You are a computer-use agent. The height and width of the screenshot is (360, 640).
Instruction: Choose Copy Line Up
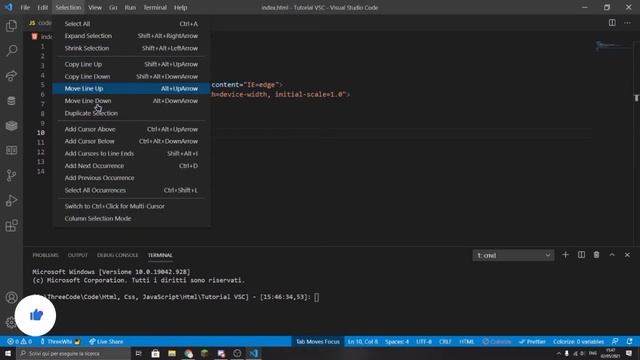[131, 64]
